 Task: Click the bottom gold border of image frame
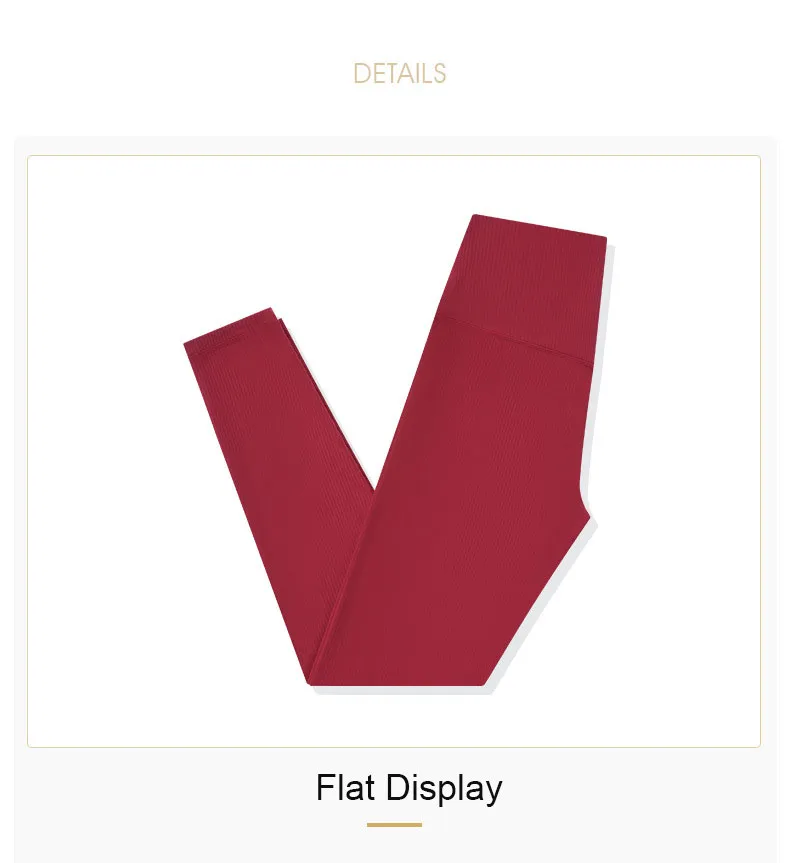click(394, 747)
